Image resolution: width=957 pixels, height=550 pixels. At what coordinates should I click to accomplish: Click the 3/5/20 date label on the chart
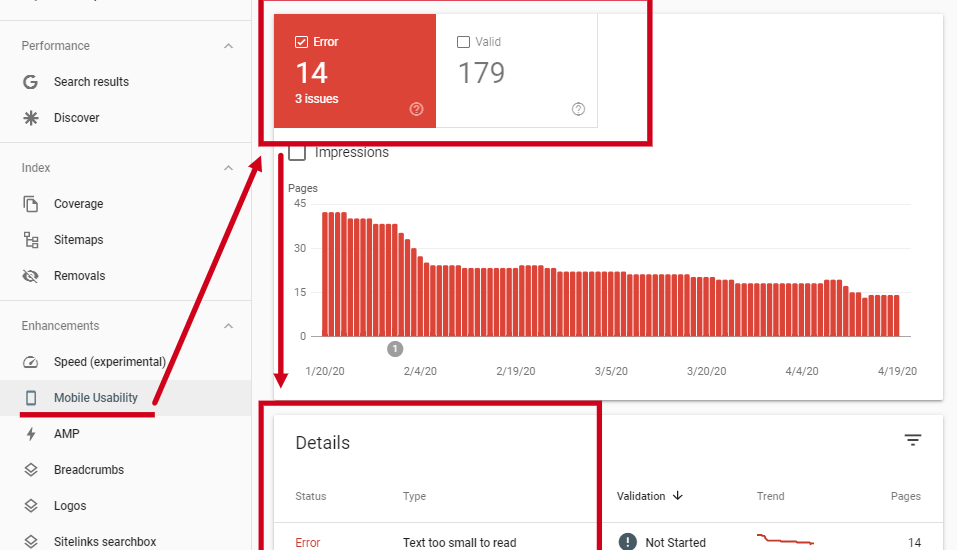click(611, 371)
